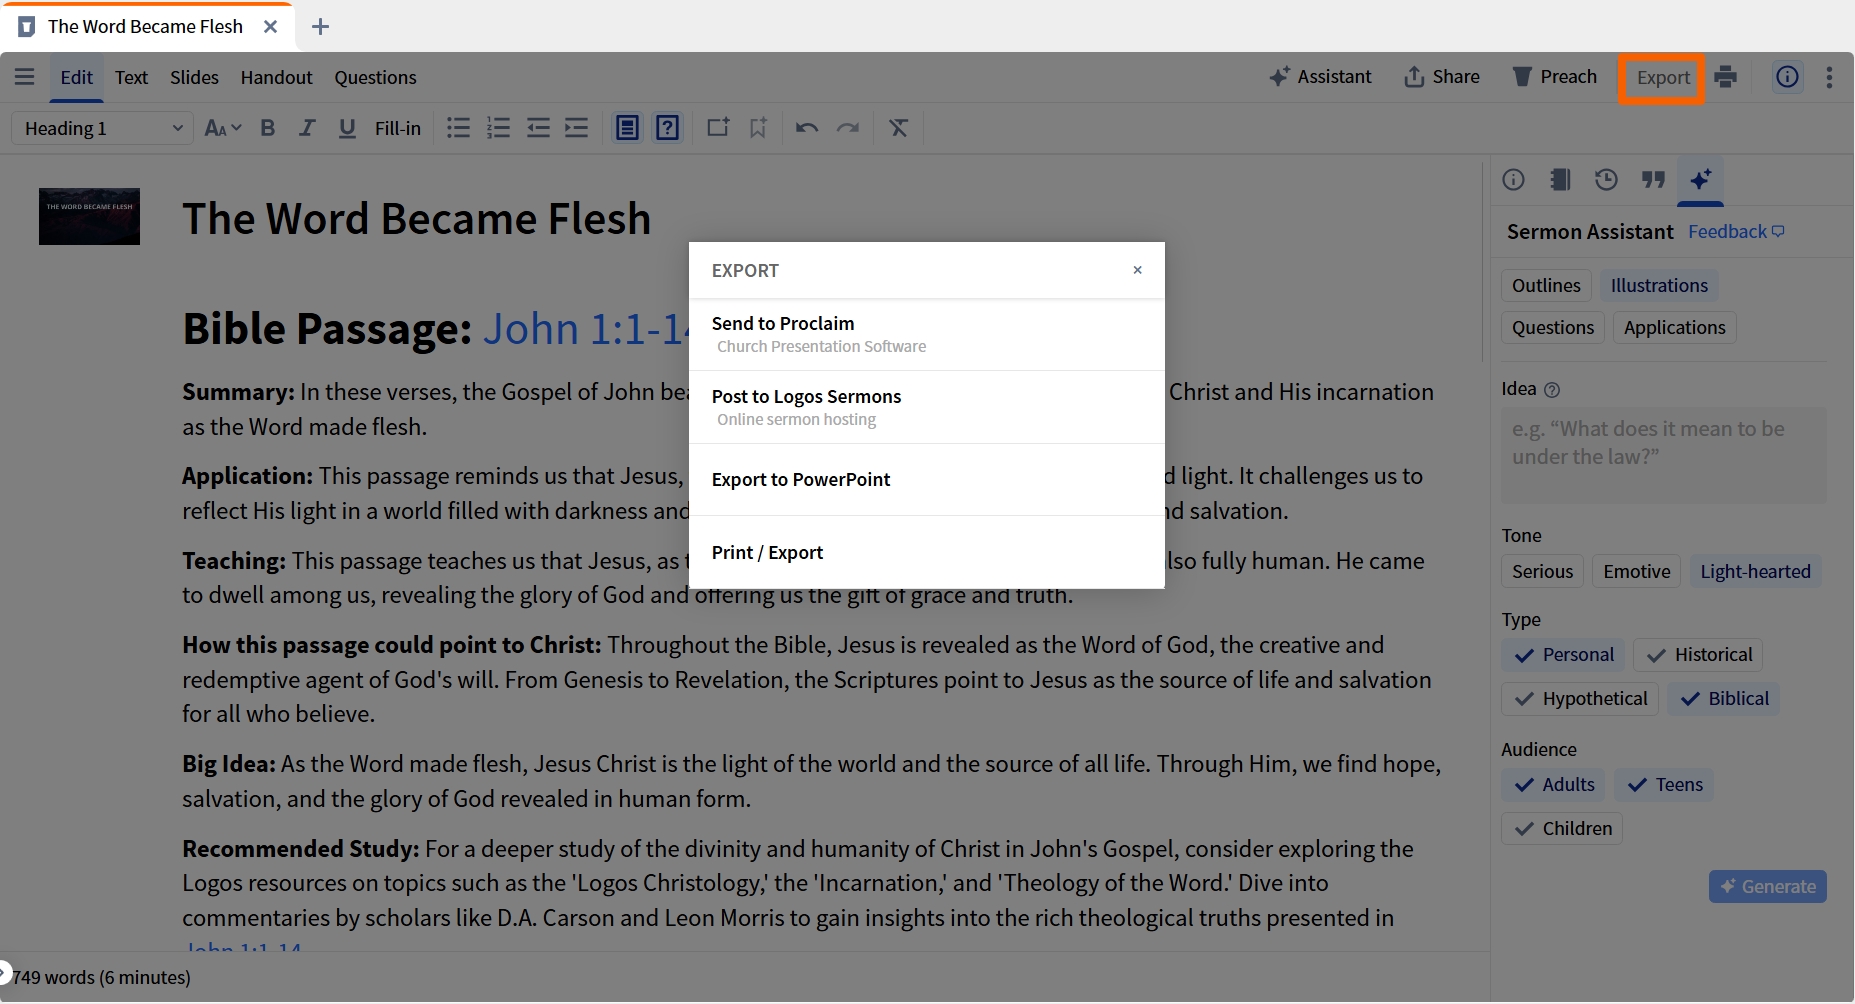Open the history clock panel icon
The height and width of the screenshot is (1004, 1855).
tap(1606, 180)
